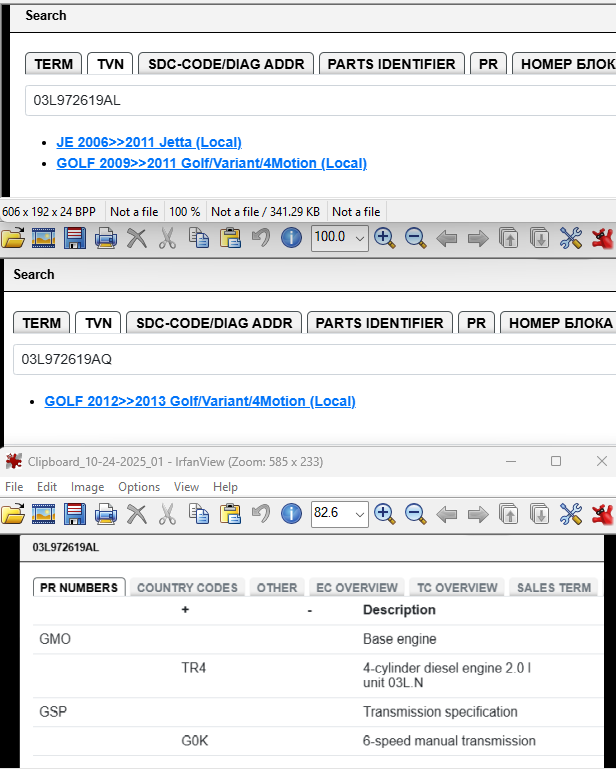Settings tools icon in toolbar showing 100.0 zoom
Viewport: 616px width, 769px height.
[x=571, y=238]
